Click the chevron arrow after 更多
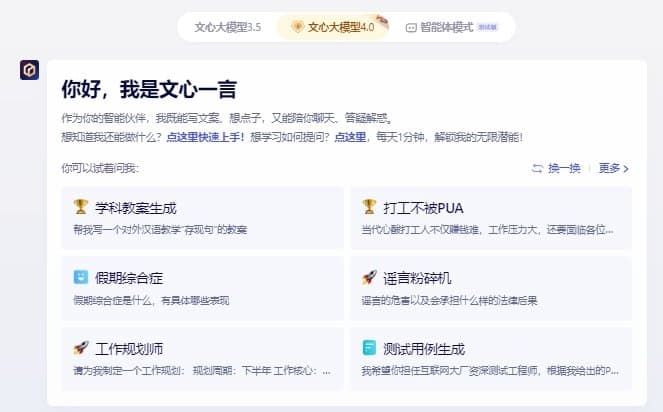 626,169
